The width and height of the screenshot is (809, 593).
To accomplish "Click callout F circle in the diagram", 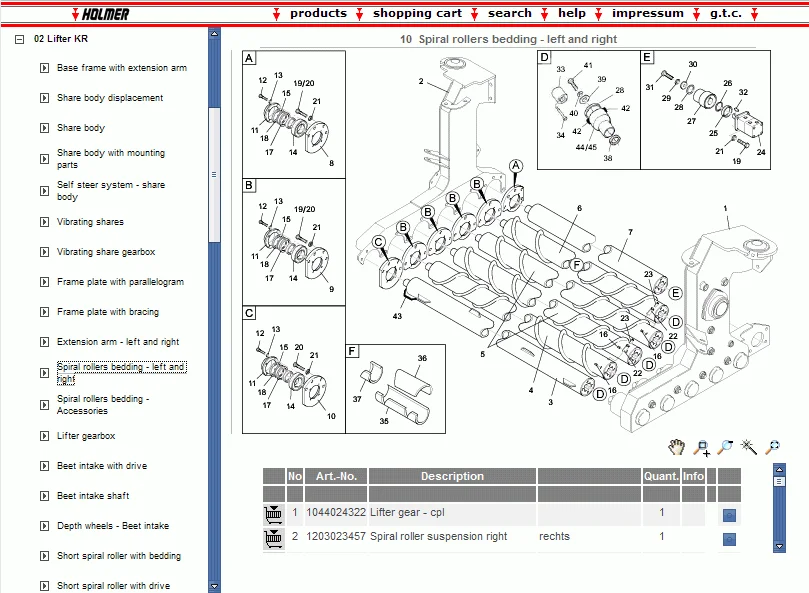I will (x=577, y=265).
